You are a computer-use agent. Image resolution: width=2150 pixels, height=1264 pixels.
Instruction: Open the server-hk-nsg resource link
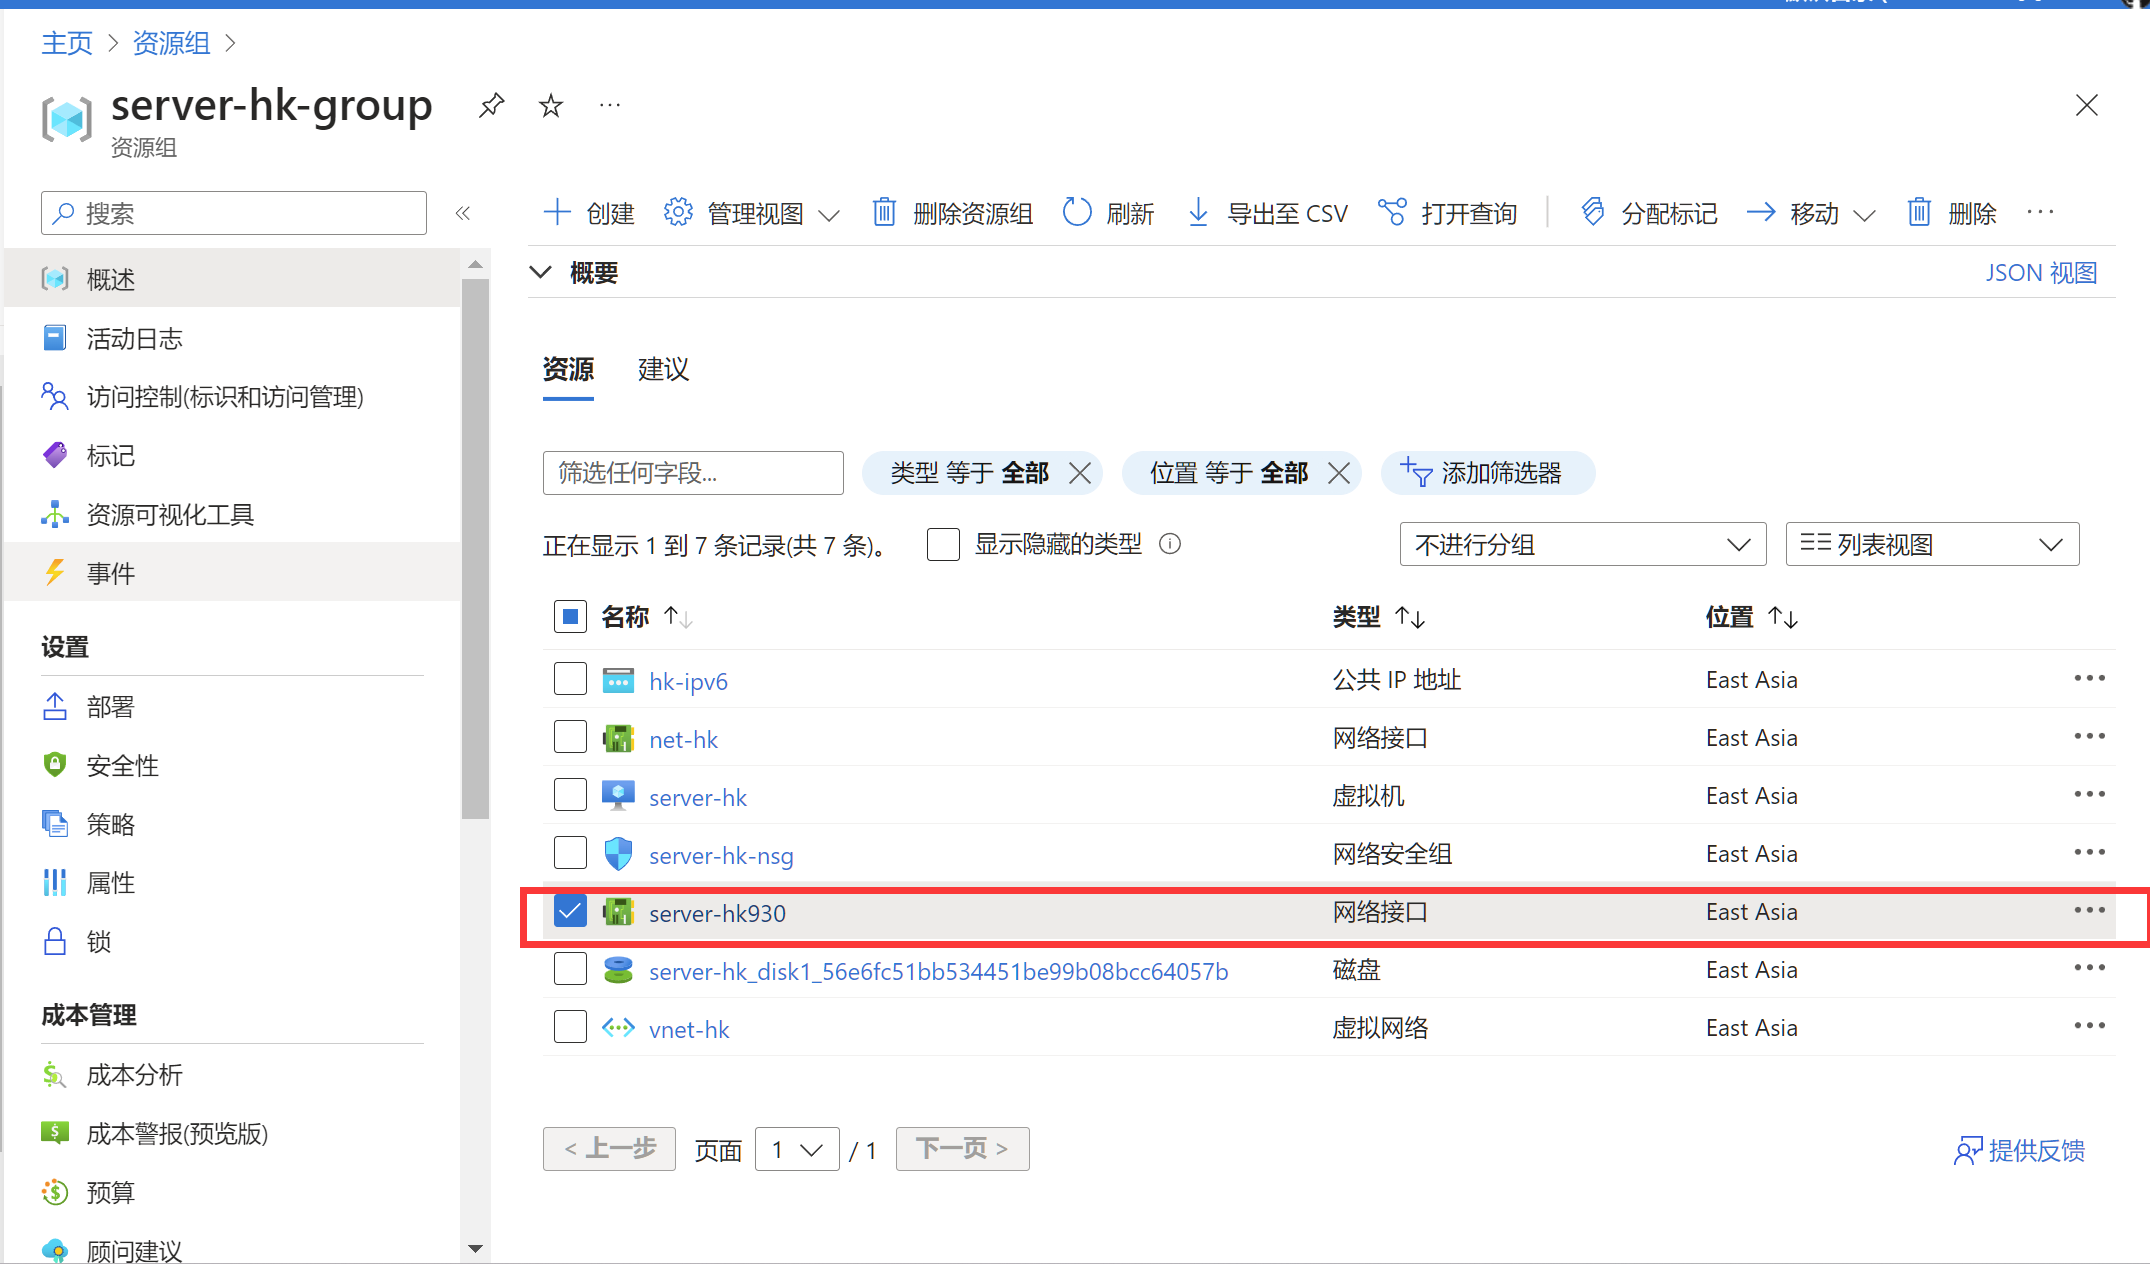coord(721,856)
